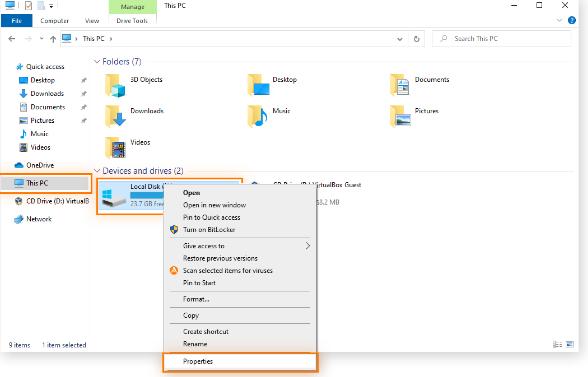Click the '1 item selected' status text

(x=64, y=345)
